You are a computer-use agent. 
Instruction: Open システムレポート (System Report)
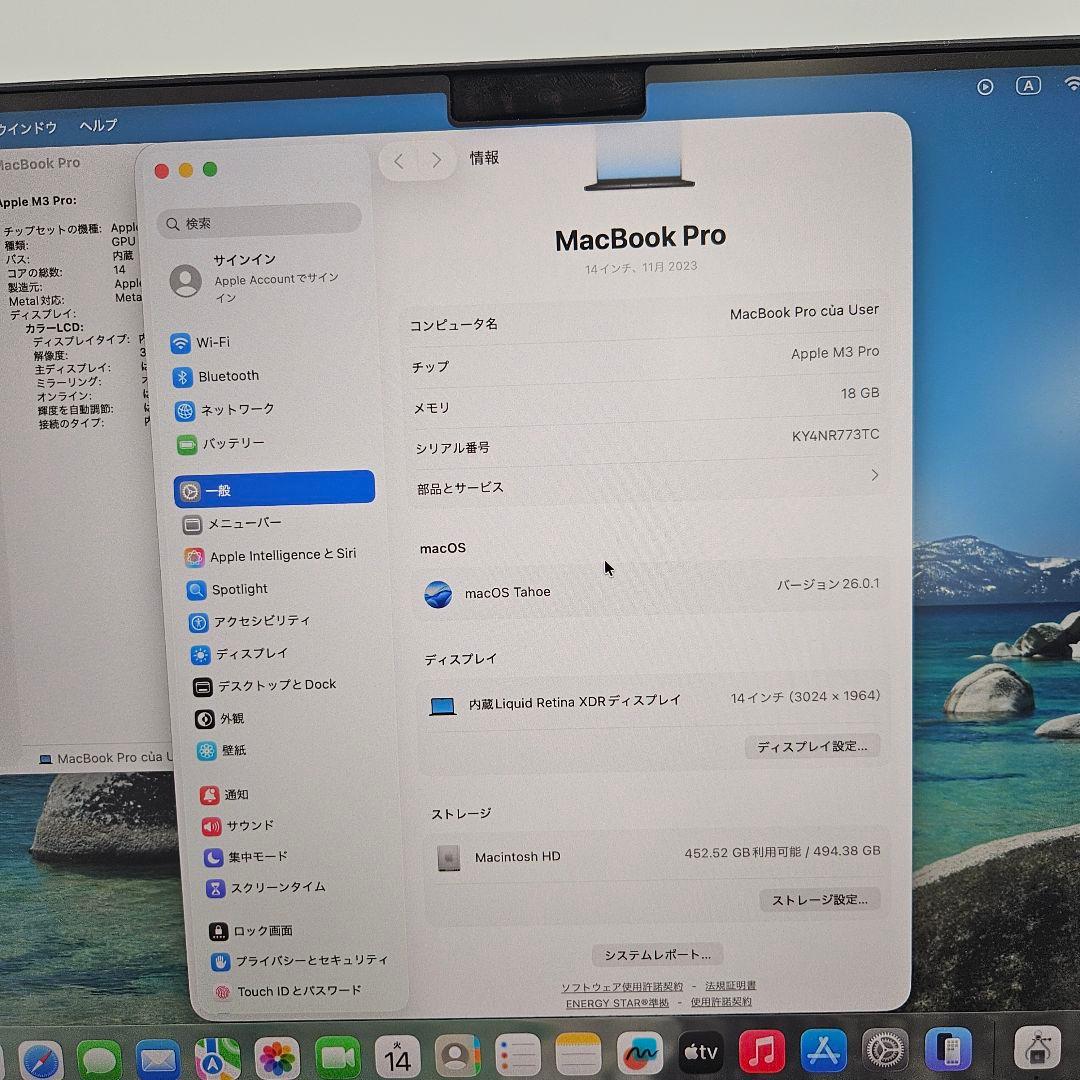coord(656,954)
